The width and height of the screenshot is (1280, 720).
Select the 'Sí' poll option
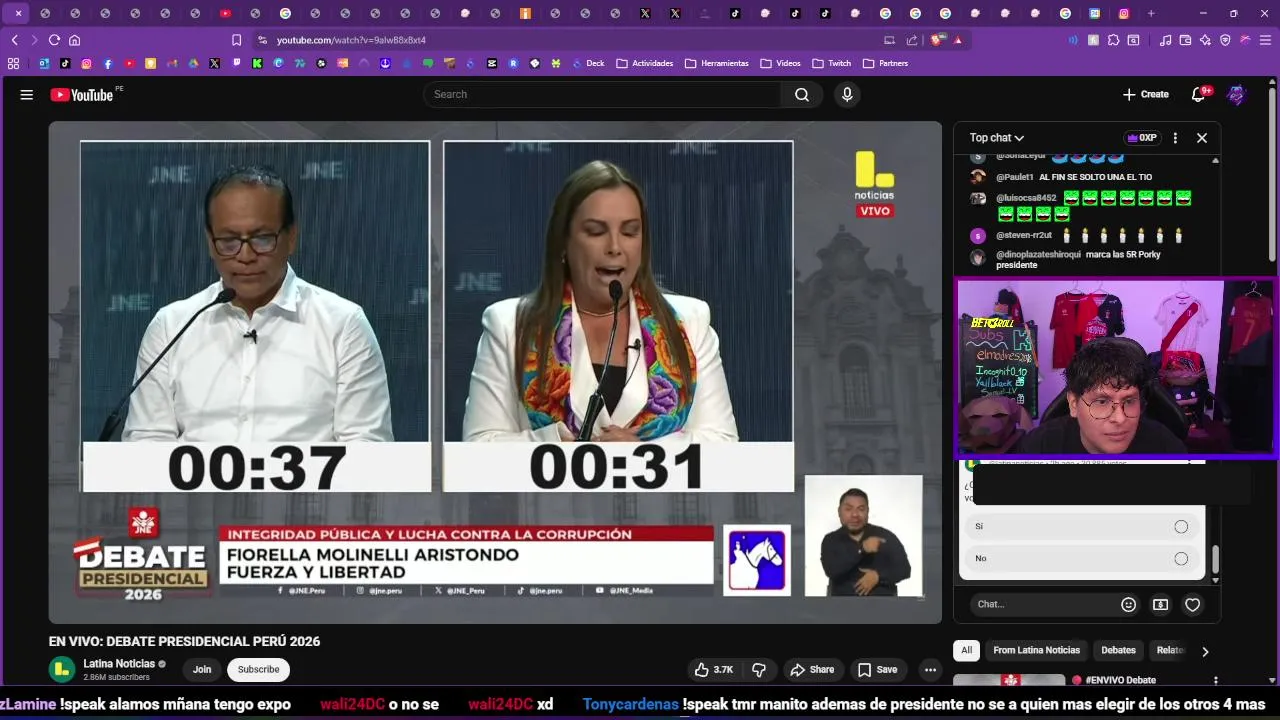1081,526
